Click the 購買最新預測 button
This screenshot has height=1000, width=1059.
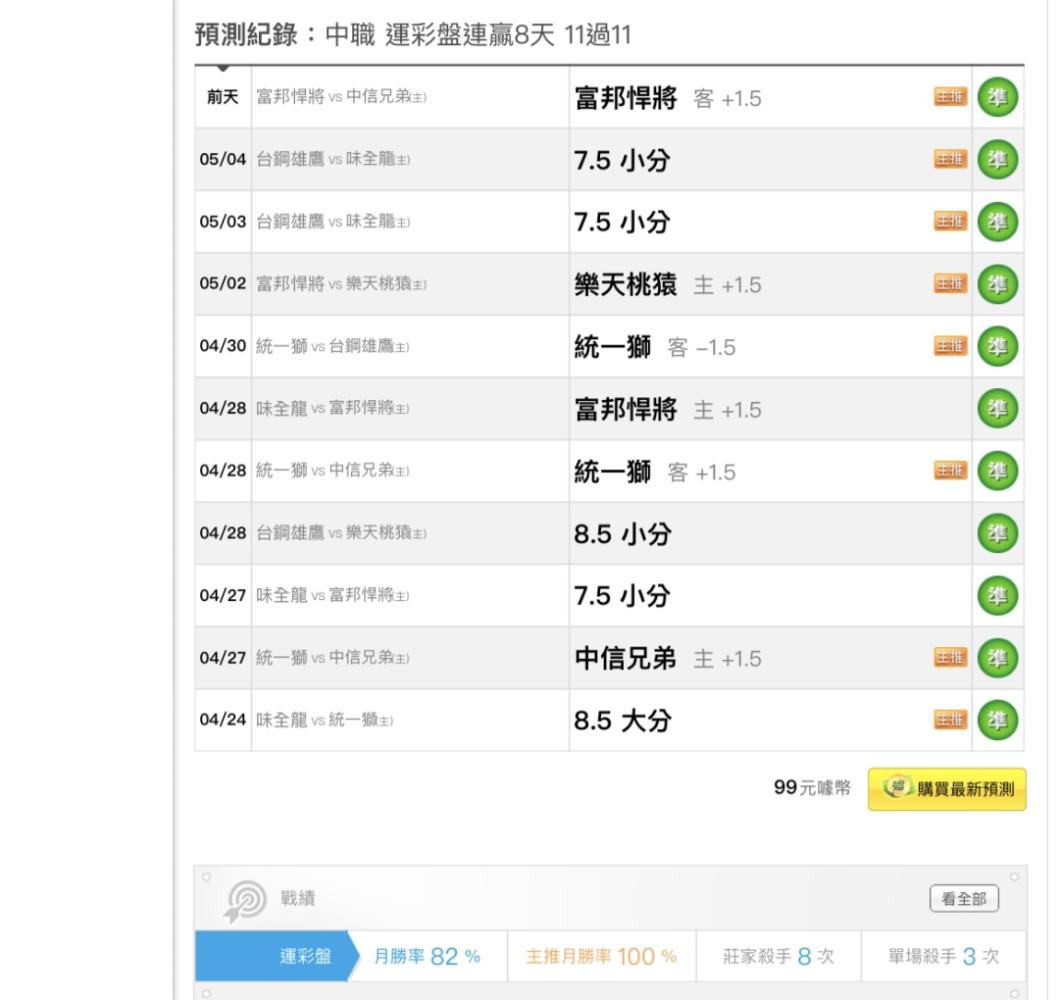pyautogui.click(x=947, y=789)
